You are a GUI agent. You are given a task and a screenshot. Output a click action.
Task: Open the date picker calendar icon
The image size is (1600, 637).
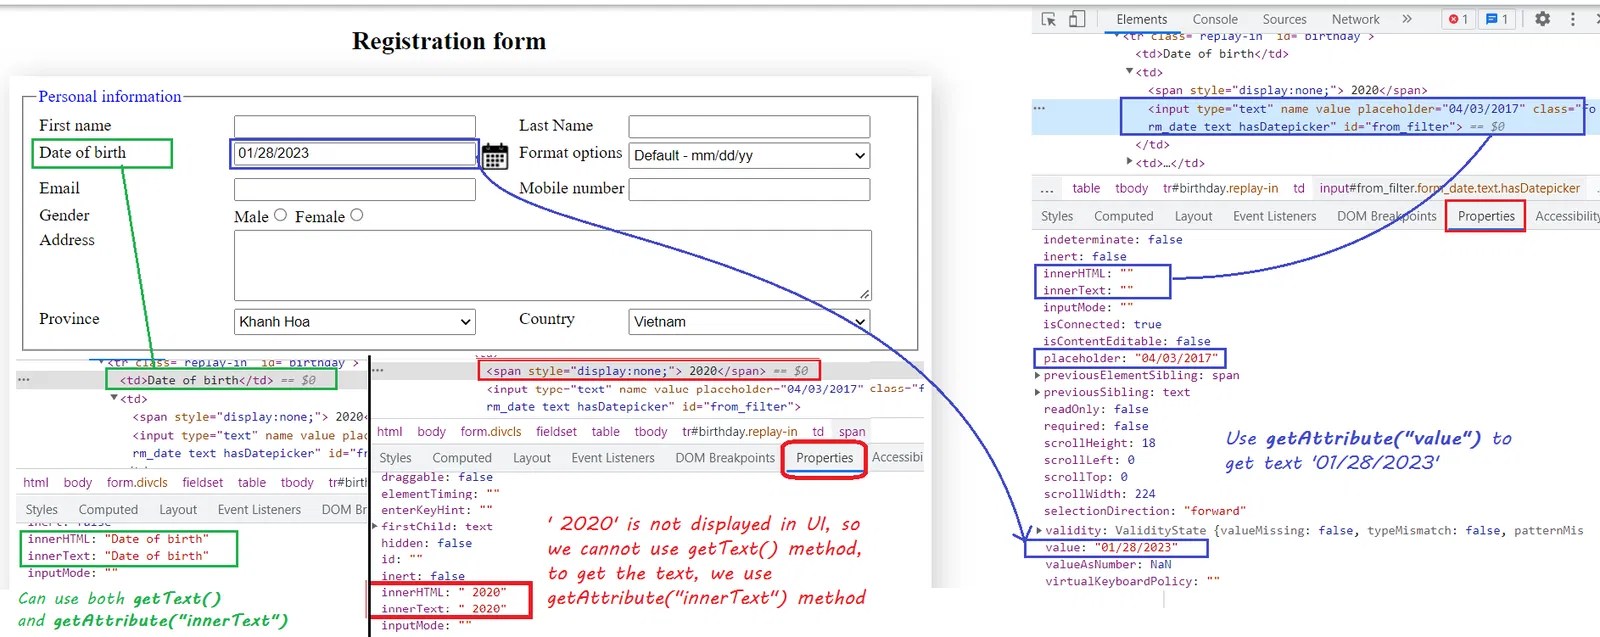pos(494,156)
